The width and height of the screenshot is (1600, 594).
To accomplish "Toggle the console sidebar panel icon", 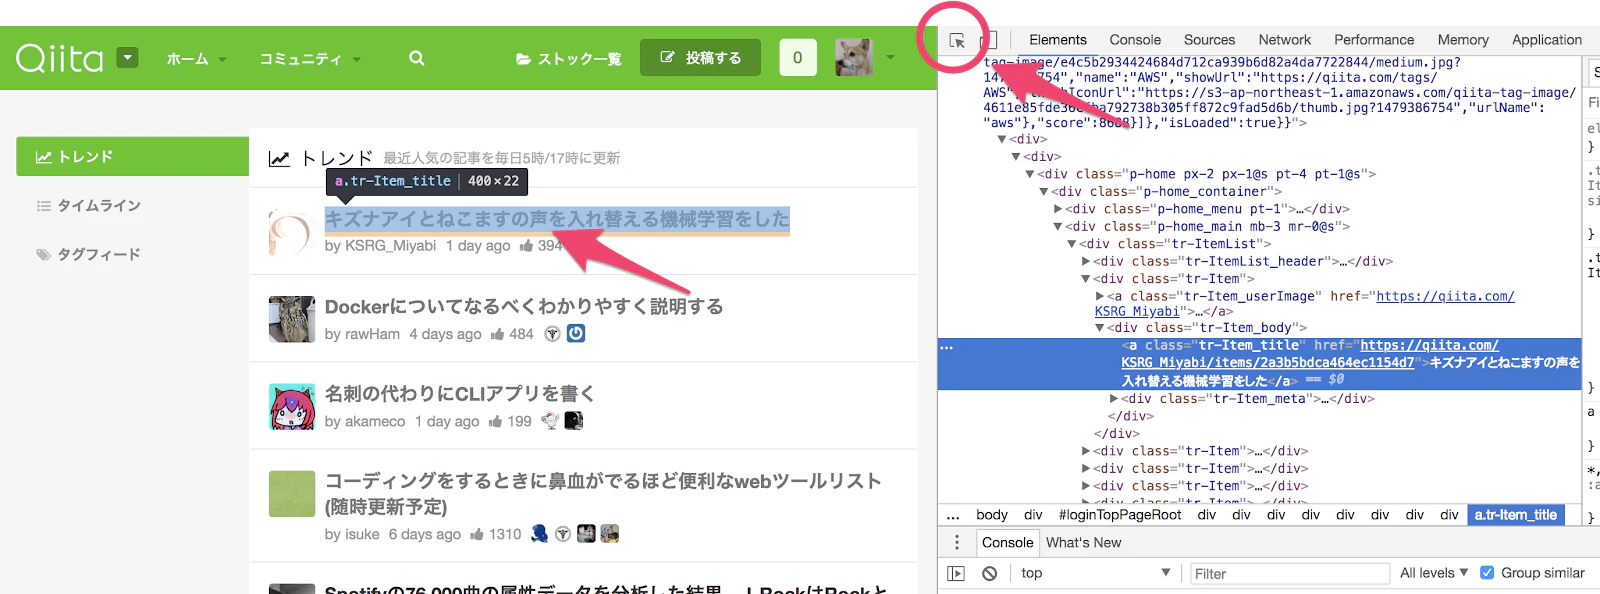I will [956, 573].
